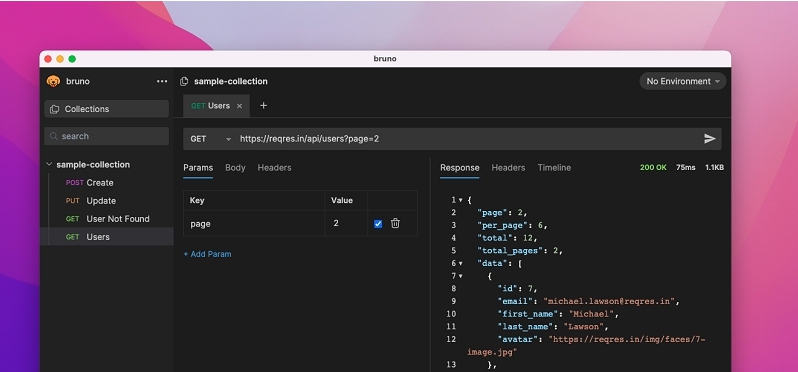The image size is (798, 372).
Task: Click the page key cell
Action: [254, 223]
